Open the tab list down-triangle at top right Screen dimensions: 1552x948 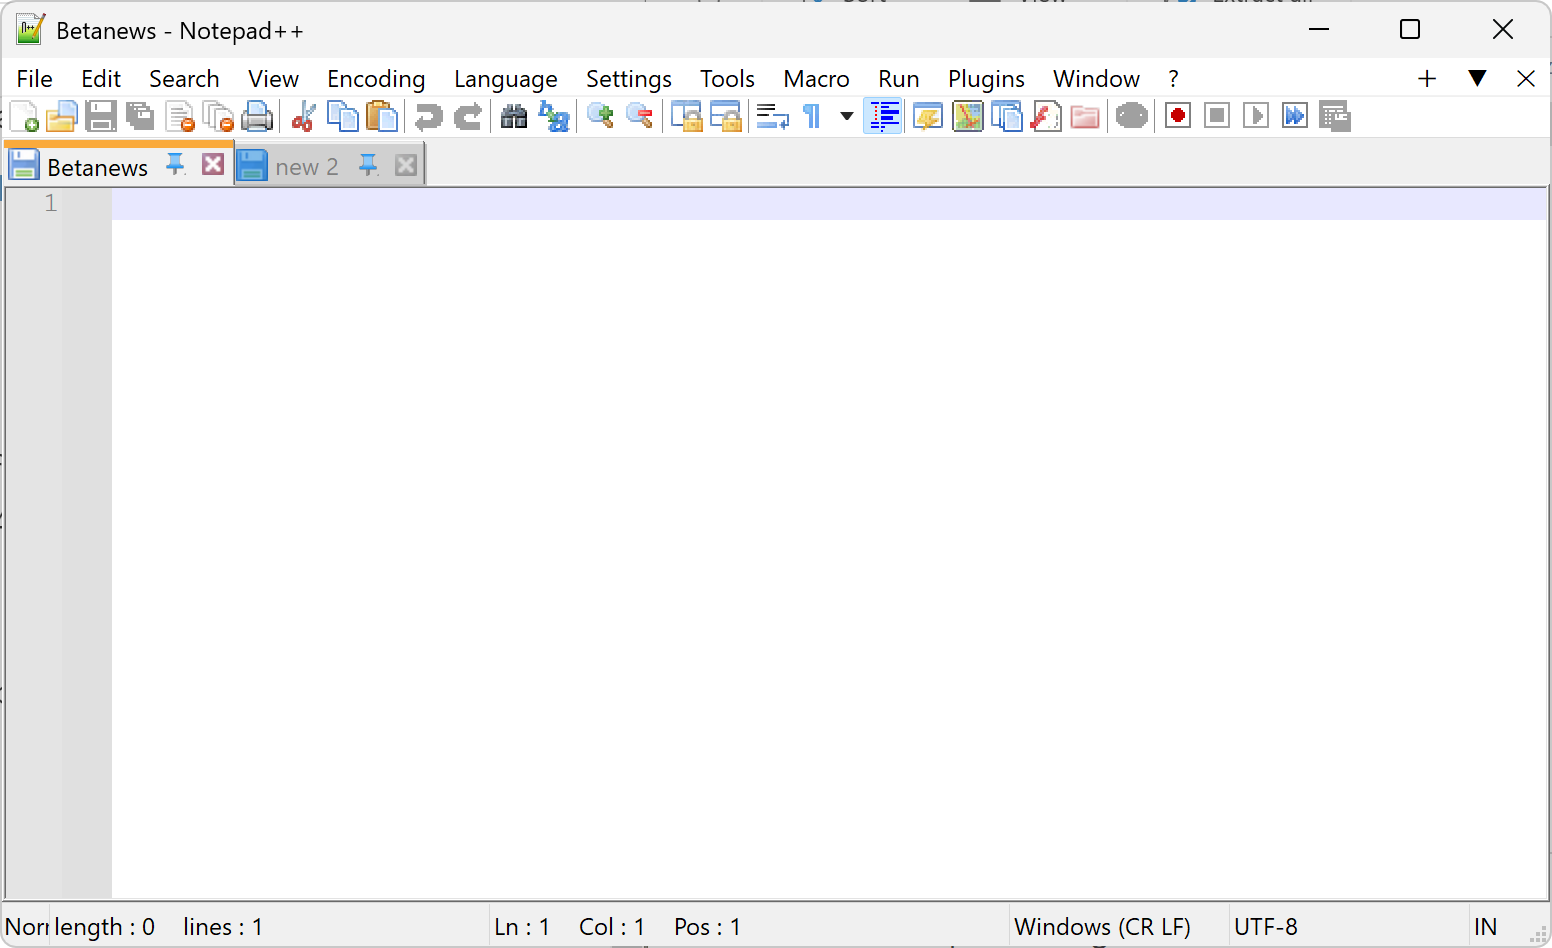(x=1477, y=78)
